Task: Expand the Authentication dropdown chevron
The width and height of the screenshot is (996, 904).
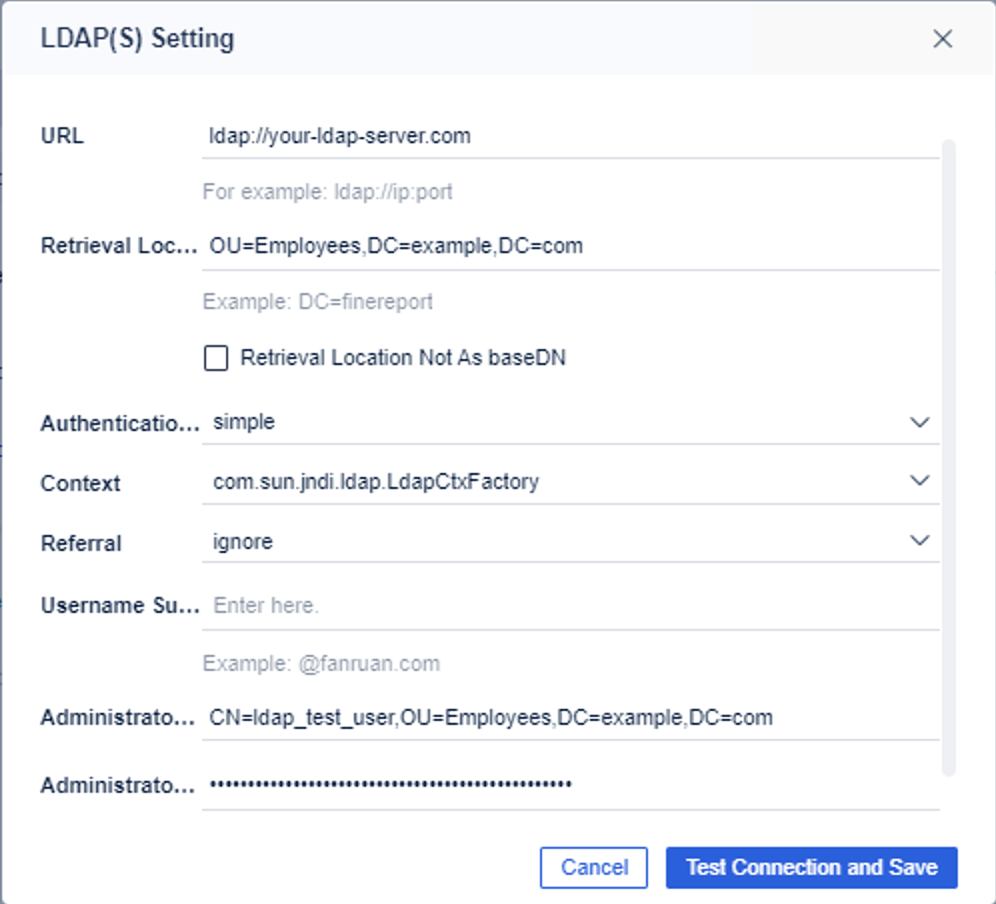Action: [x=920, y=422]
